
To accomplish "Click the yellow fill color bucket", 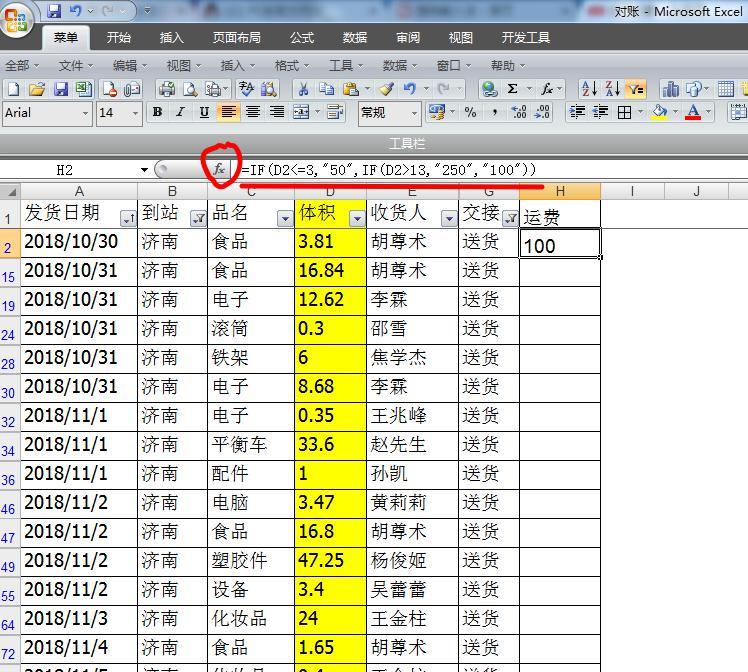I will [x=659, y=113].
